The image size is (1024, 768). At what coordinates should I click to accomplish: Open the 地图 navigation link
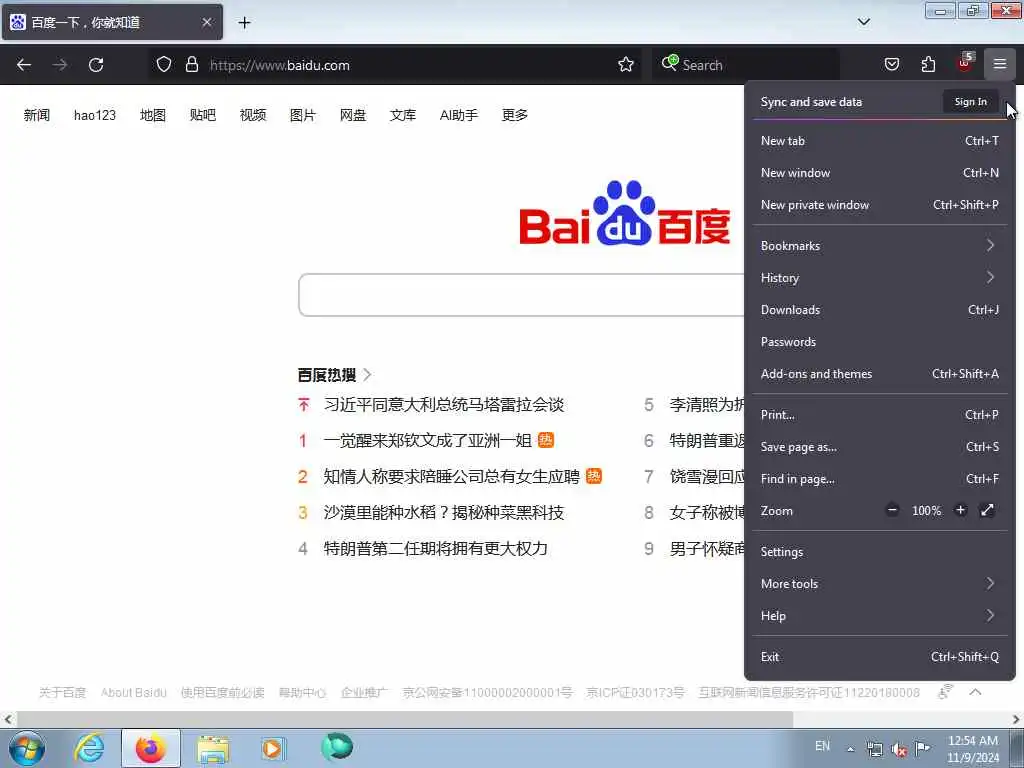[153, 115]
